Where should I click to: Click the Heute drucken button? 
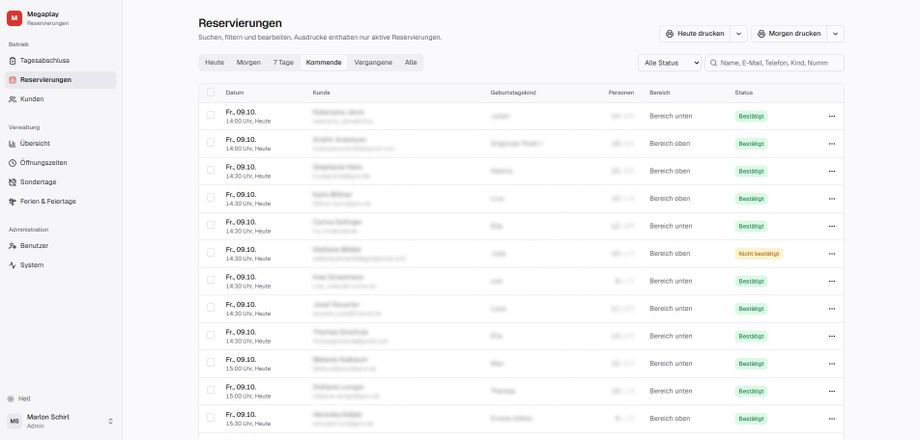coord(695,34)
